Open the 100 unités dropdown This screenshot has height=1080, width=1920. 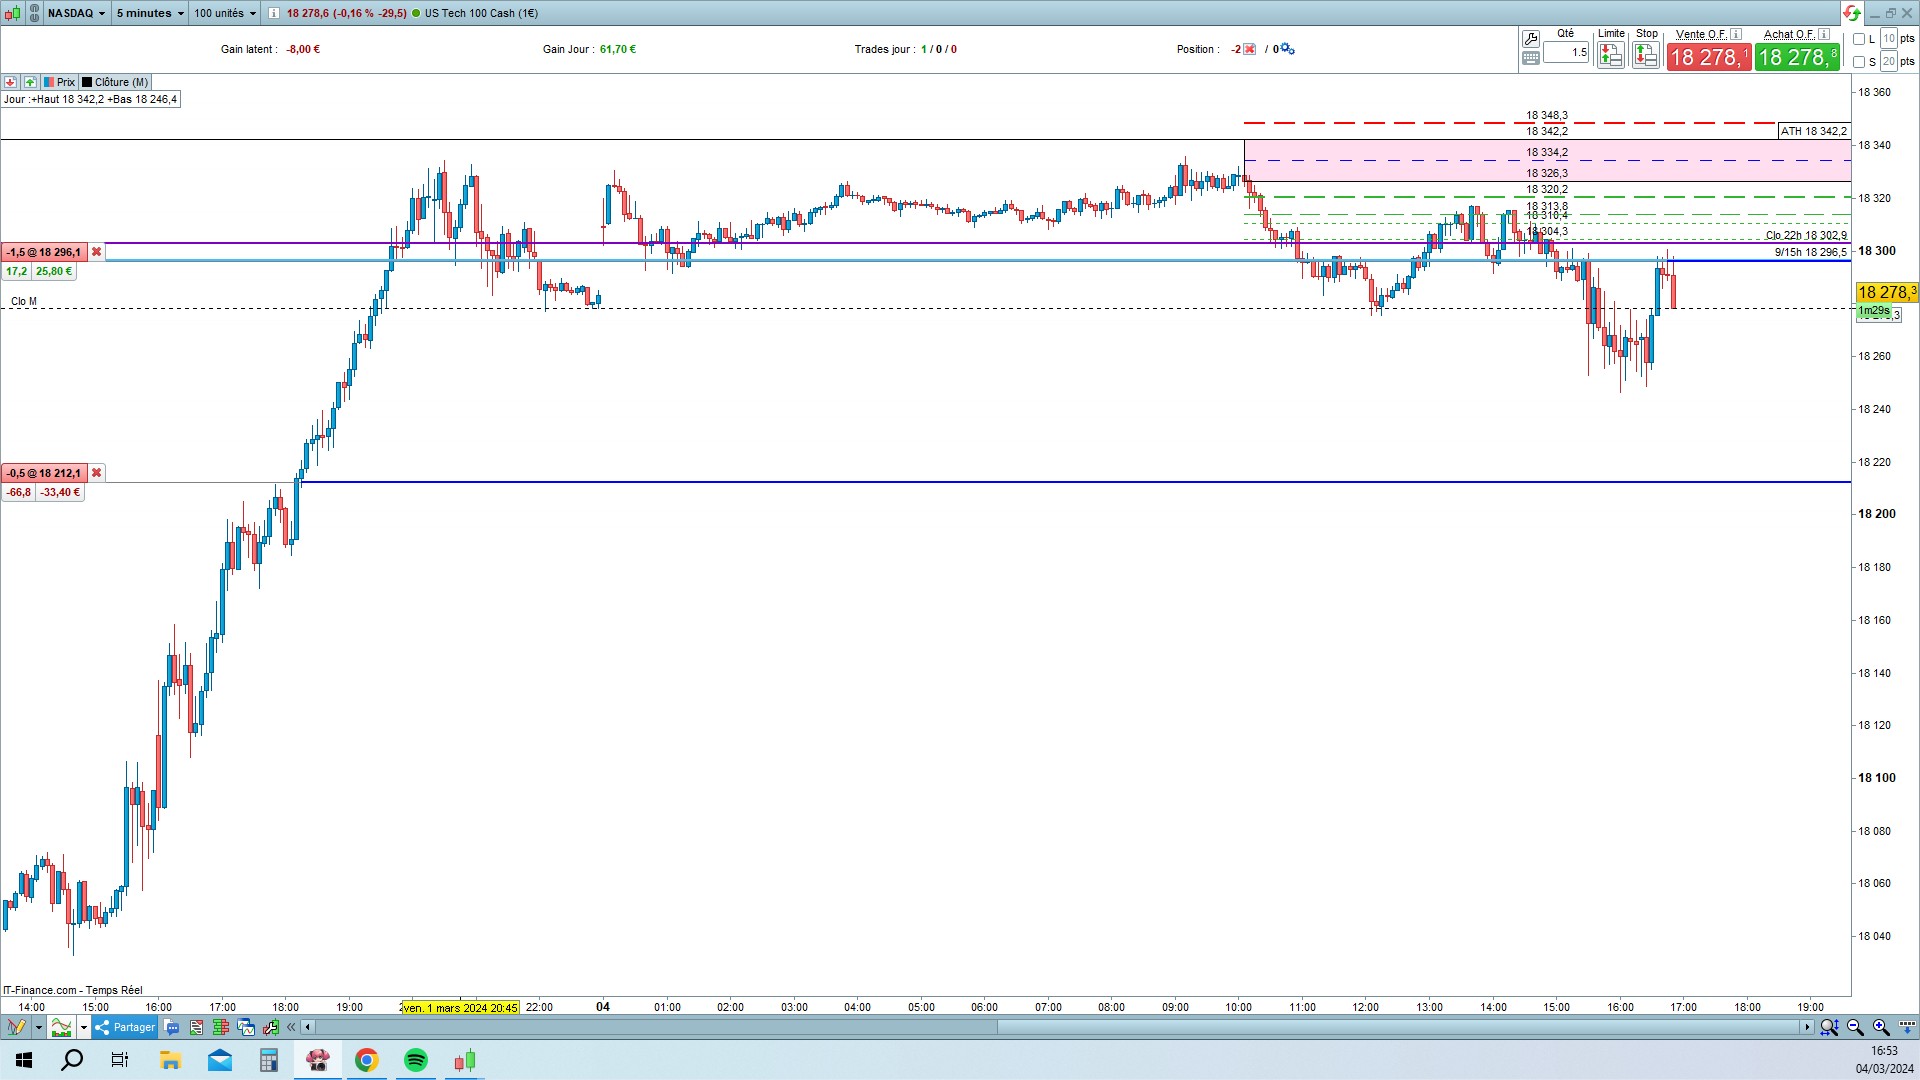tap(225, 13)
